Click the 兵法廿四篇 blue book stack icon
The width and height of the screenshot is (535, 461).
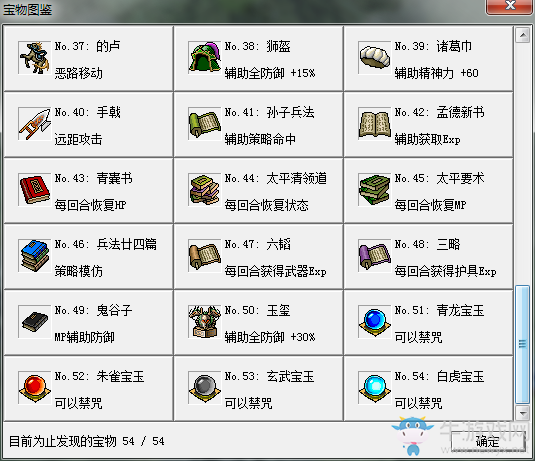pos(34,256)
